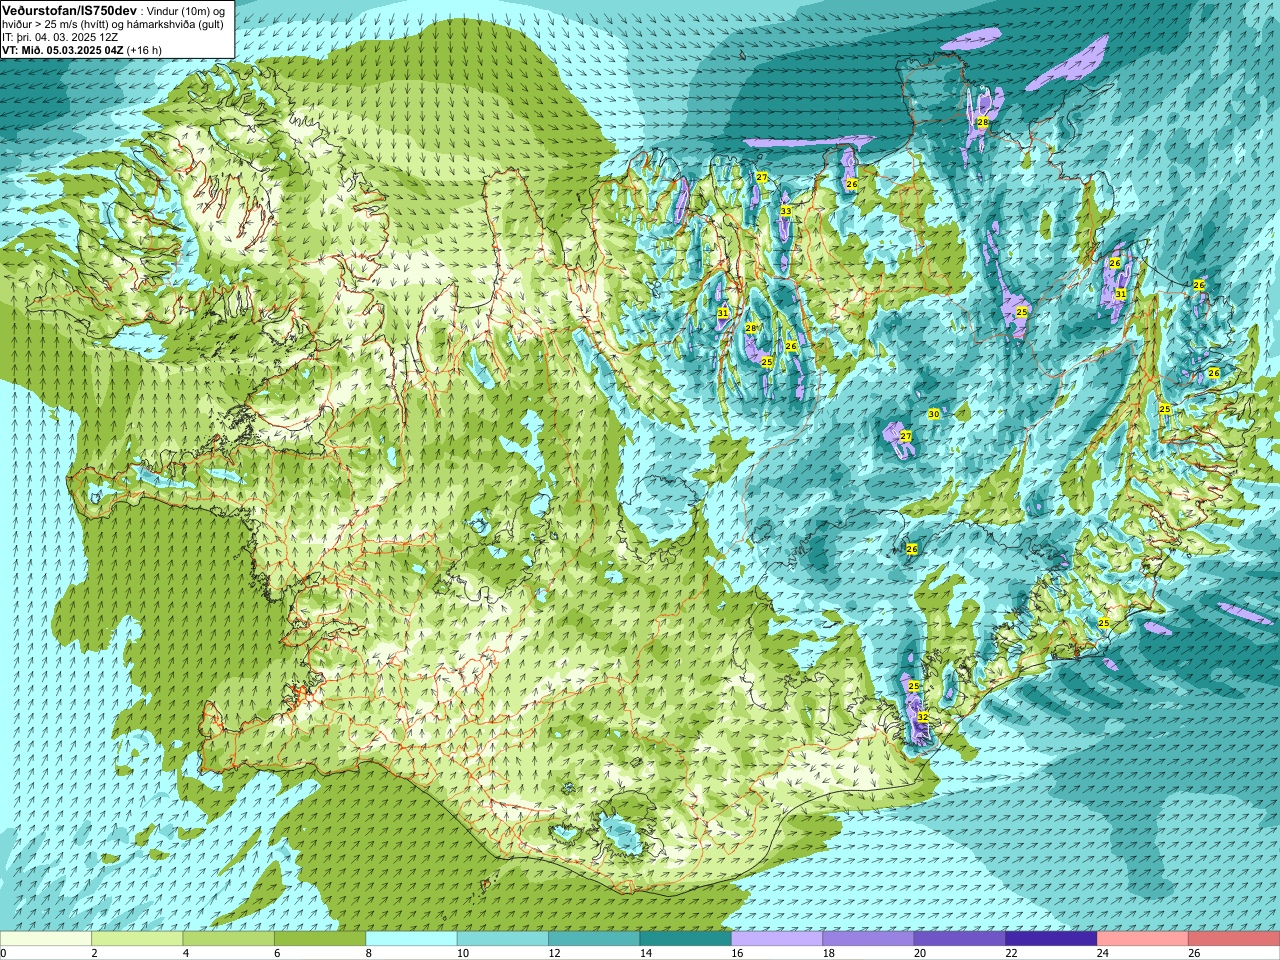This screenshot has width=1280, height=960.
Task: Click the Veðurstofan/IS750dev title text
Action: click(70, 9)
